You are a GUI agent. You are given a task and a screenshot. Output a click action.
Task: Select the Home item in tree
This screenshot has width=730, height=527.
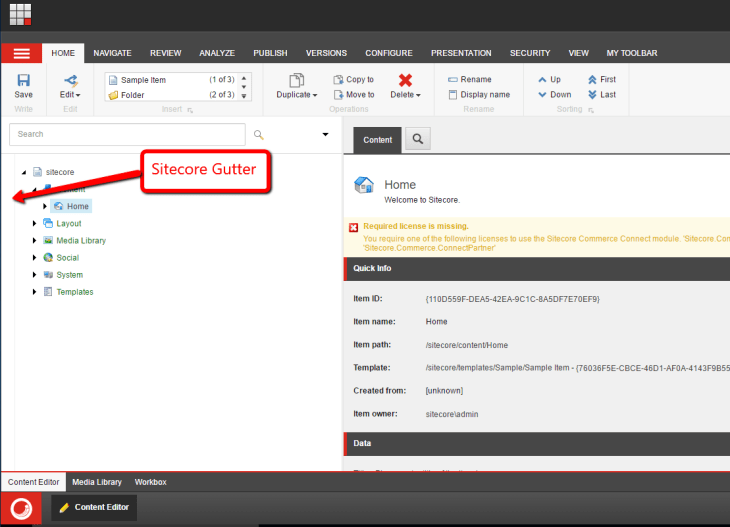(x=72, y=206)
